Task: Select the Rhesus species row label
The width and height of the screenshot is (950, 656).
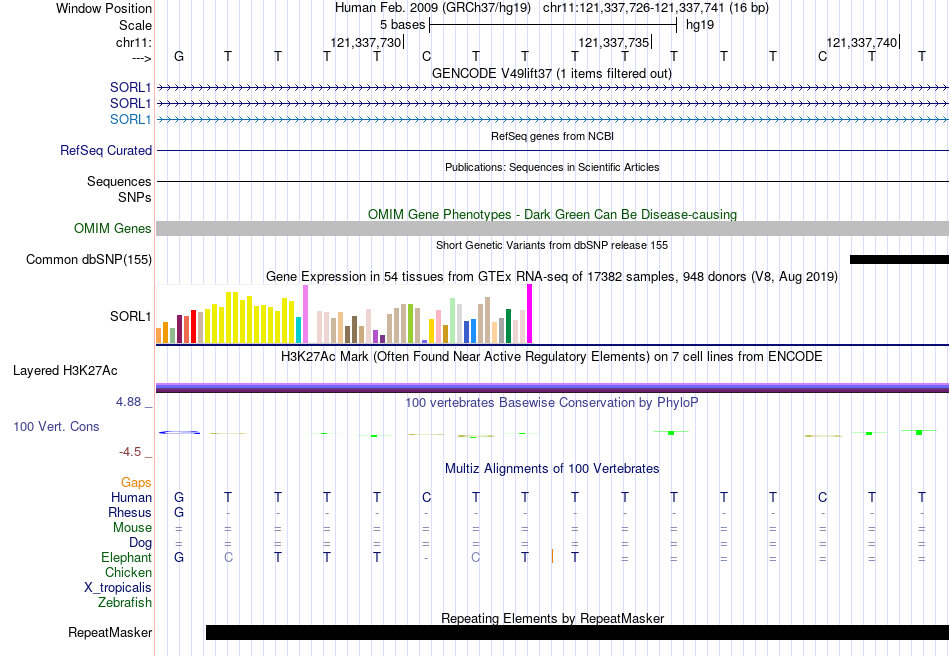Action: [130, 512]
